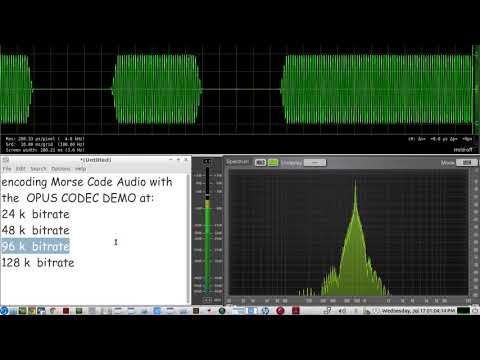Viewport: 480px width, 360px height.
Task: Click the '128 k bitrate' line
Action: pyautogui.click(x=38, y=263)
